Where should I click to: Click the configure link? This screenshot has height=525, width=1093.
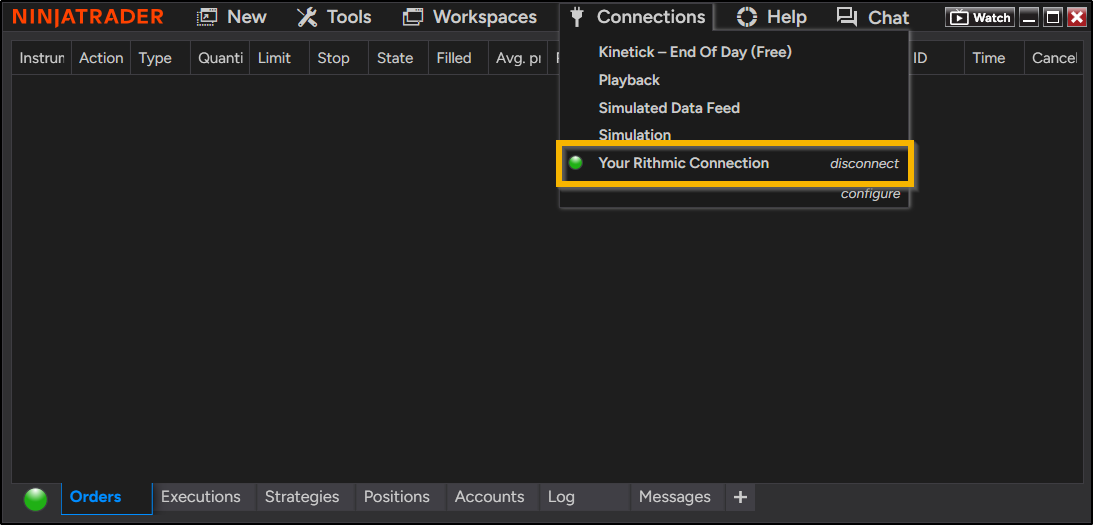[x=870, y=194]
